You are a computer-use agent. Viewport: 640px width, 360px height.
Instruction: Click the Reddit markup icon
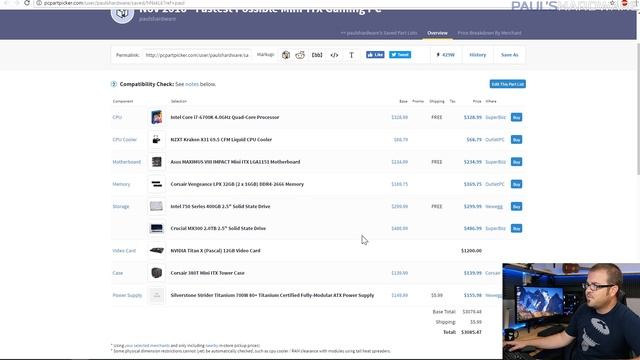[x=300, y=55]
